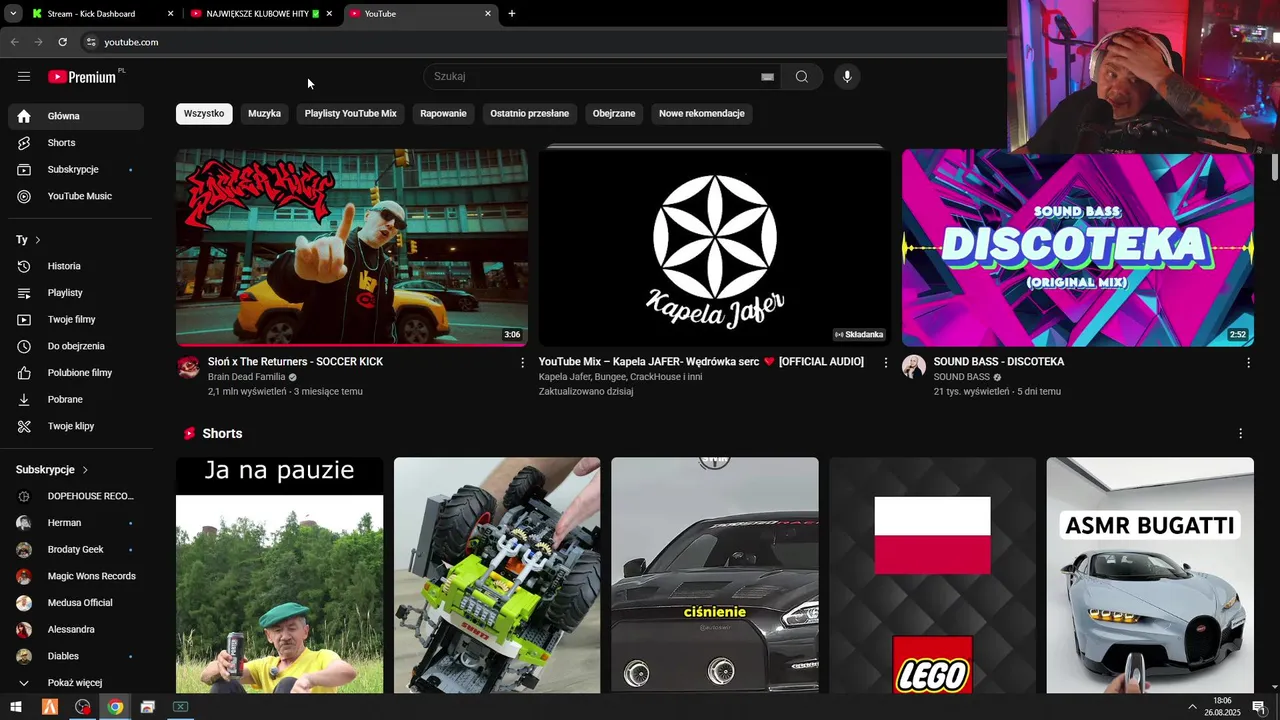Open Chrome from the taskbar
The width and height of the screenshot is (1280, 720).
point(115,707)
